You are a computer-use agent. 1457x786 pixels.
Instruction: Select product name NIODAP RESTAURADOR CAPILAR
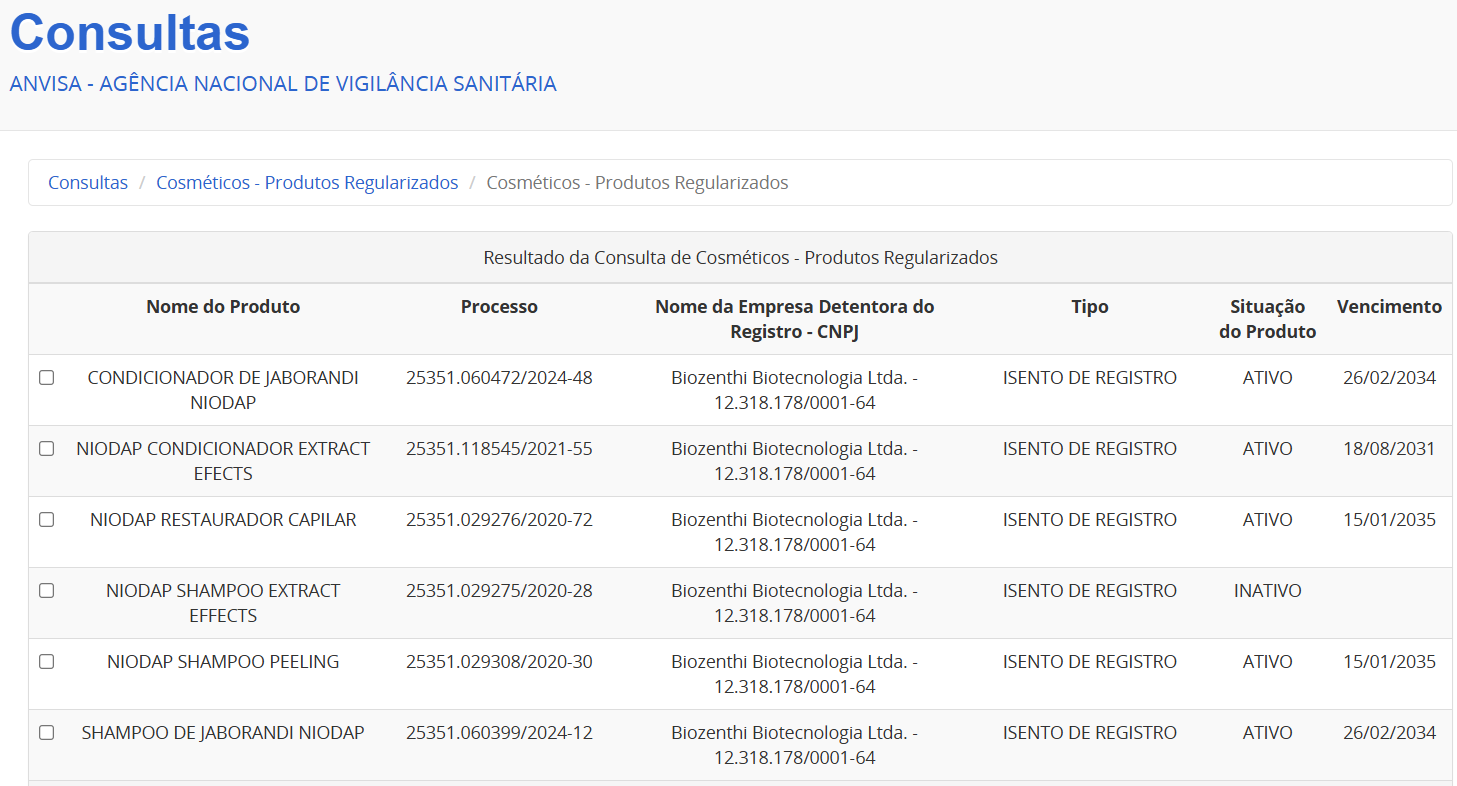pyautogui.click(x=223, y=520)
